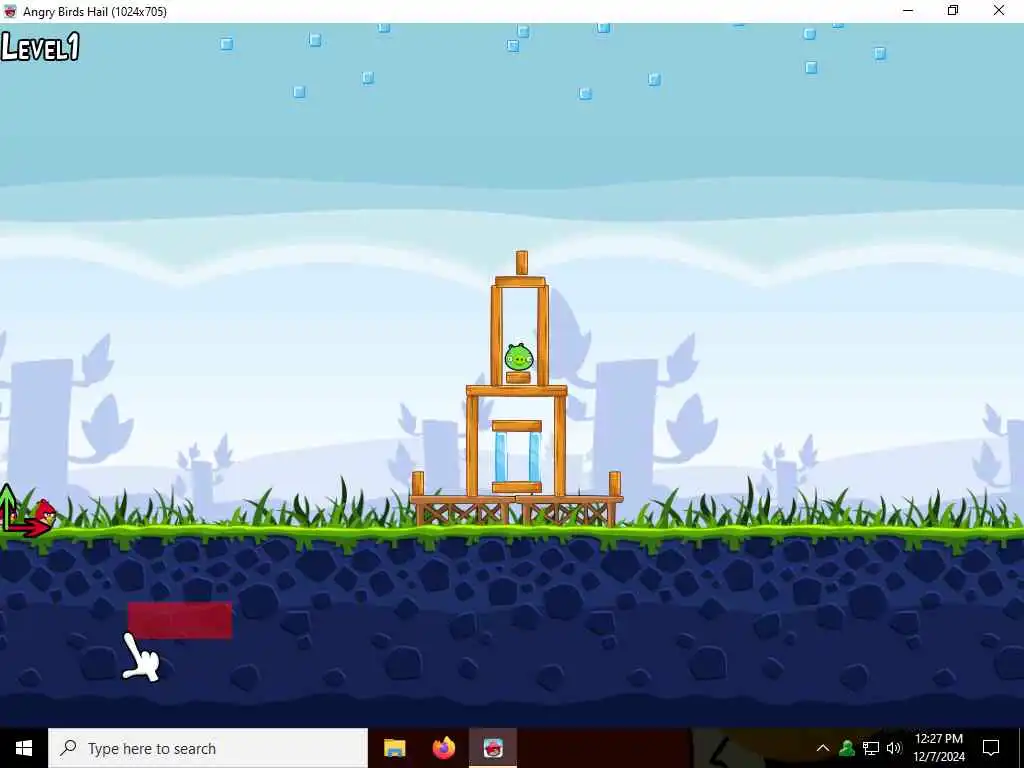The image size is (1024, 768).
Task: Close the Angry Birds Hail window
Action: (x=999, y=10)
